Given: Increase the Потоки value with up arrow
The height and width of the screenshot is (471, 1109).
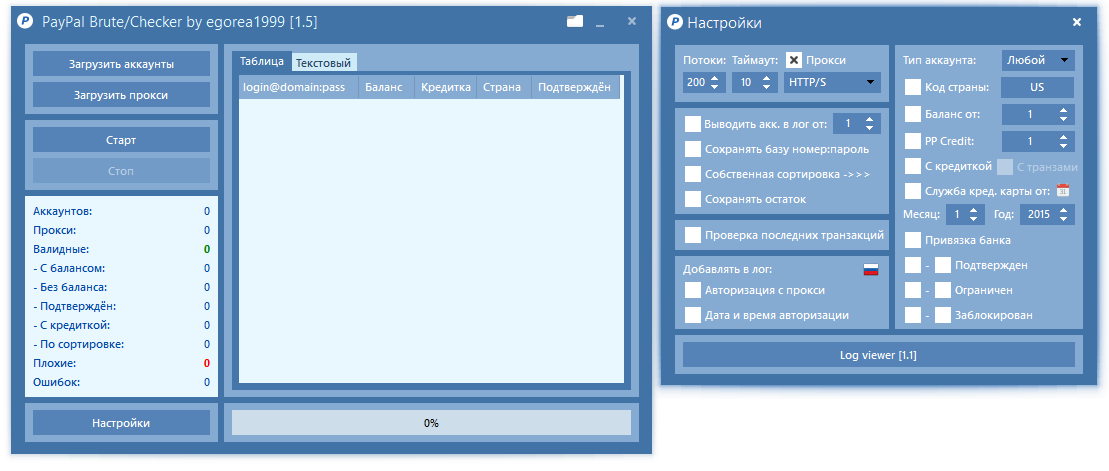Looking at the screenshot, I should [x=714, y=78].
